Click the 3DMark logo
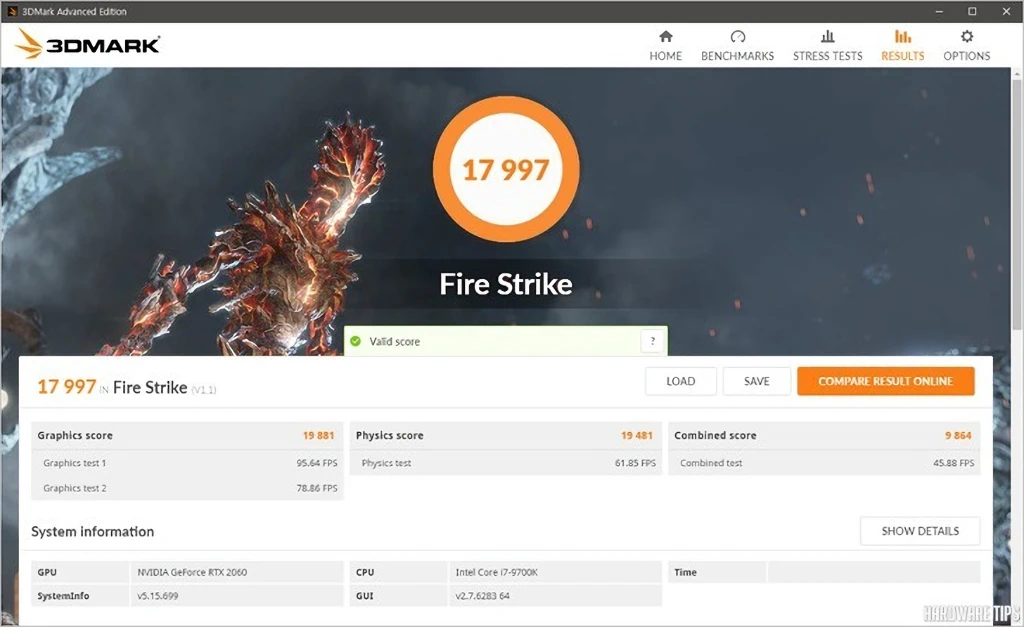 coord(87,44)
